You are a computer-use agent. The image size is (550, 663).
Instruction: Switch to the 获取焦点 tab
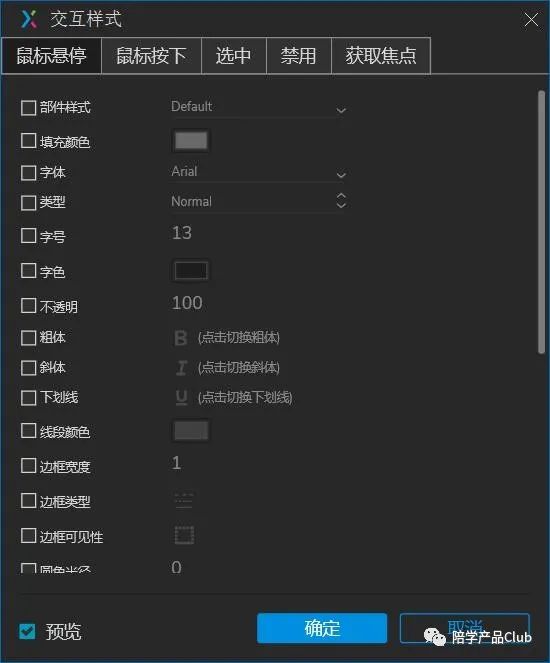[x=381, y=56]
